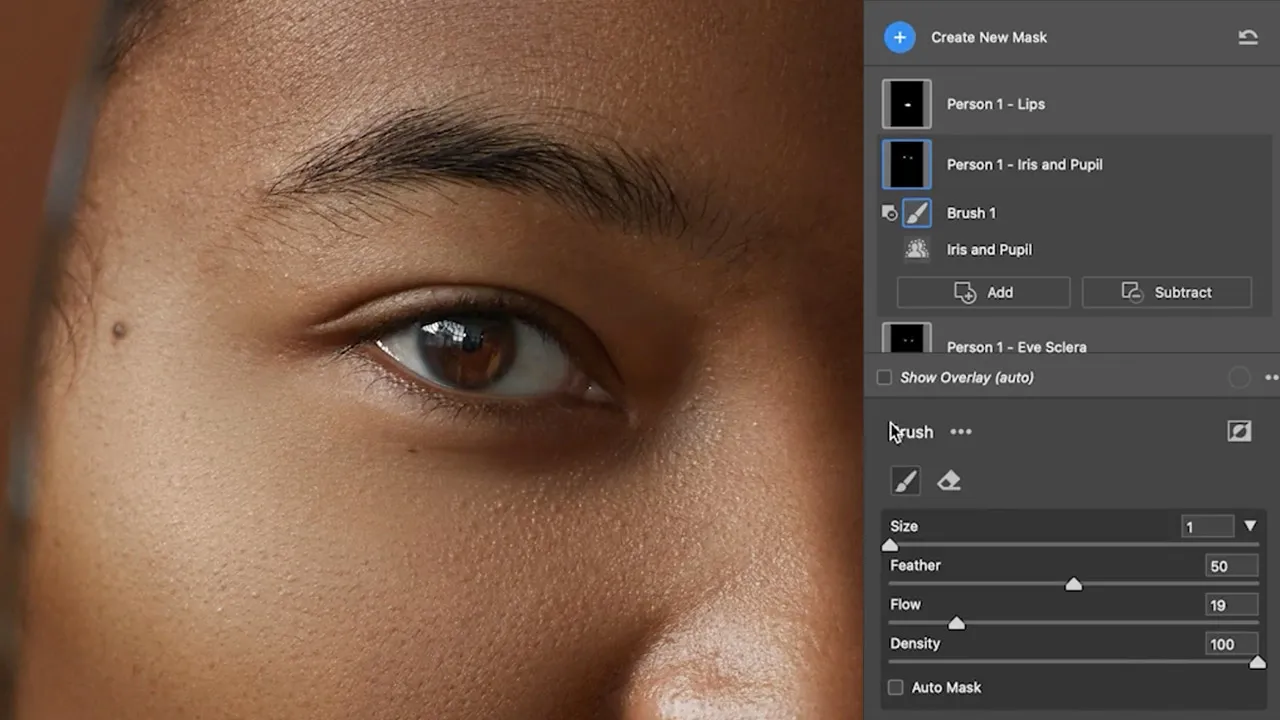This screenshot has width=1280, height=720.
Task: Click the Subtract button
Action: tap(1166, 292)
